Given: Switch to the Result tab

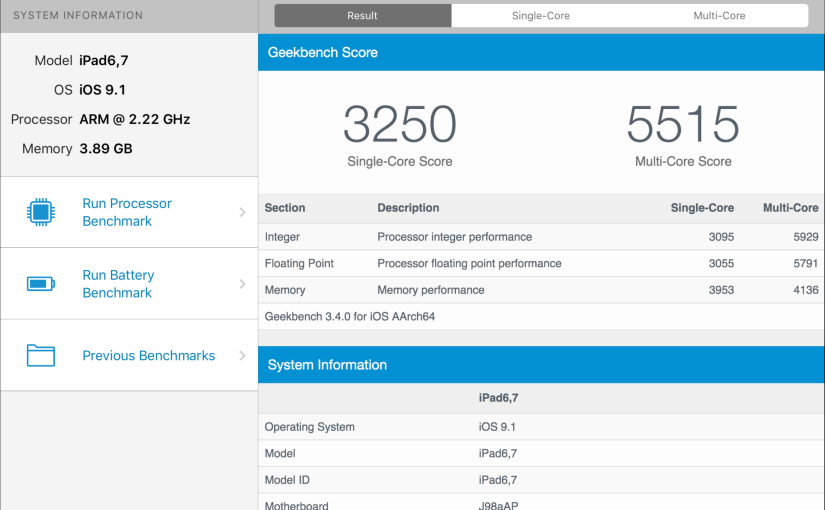Looking at the screenshot, I should click(x=362, y=16).
